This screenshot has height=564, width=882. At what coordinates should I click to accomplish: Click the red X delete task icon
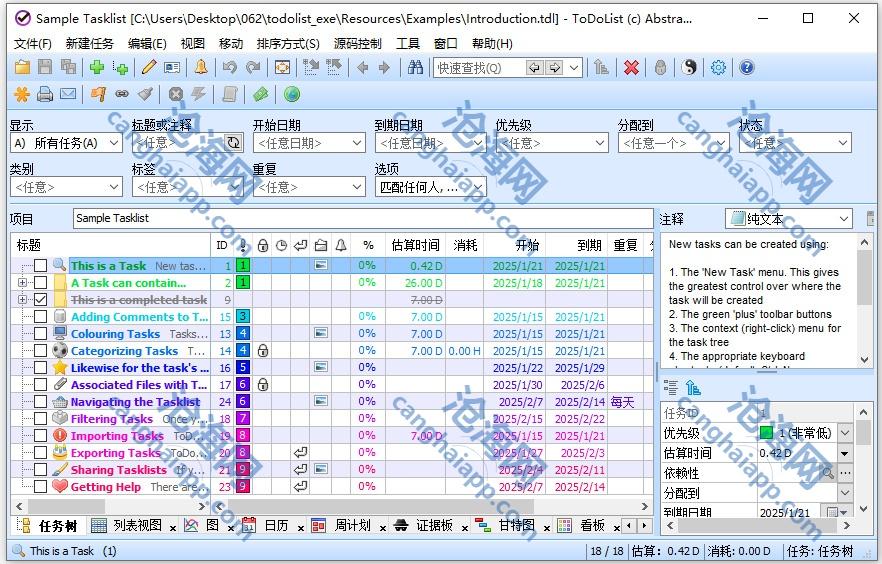631,68
